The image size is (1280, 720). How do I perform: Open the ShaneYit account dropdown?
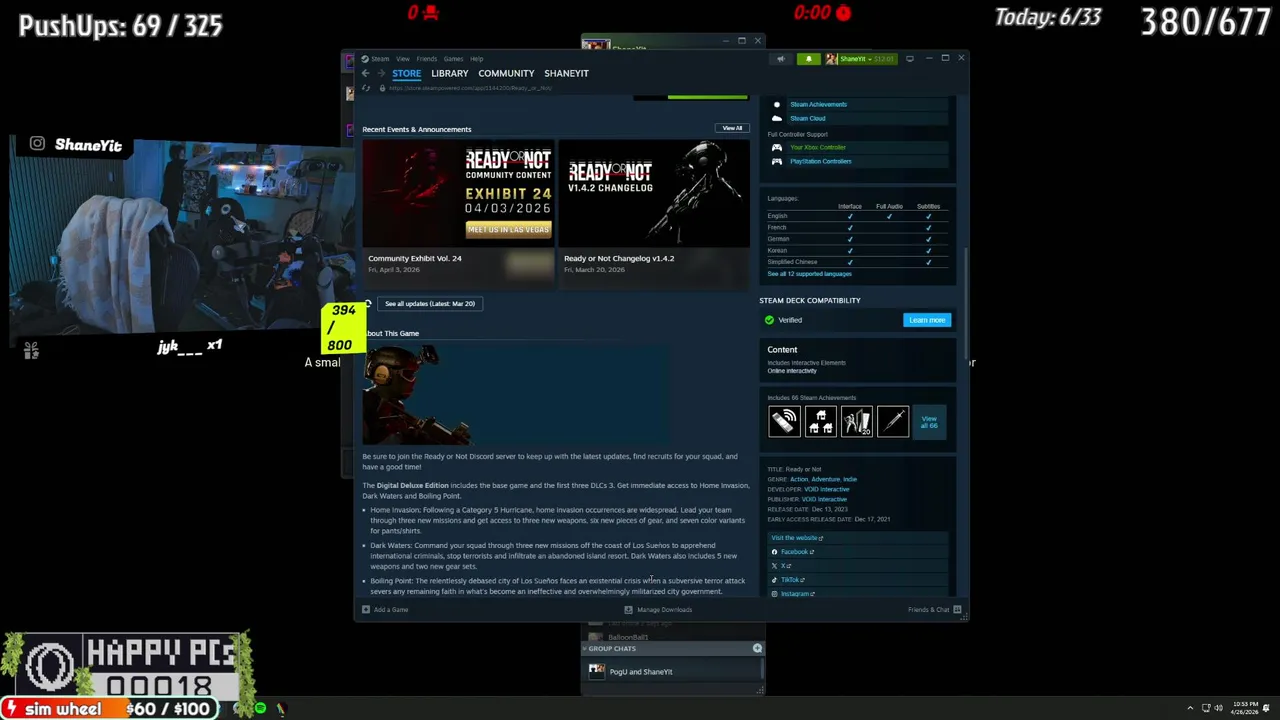click(861, 59)
